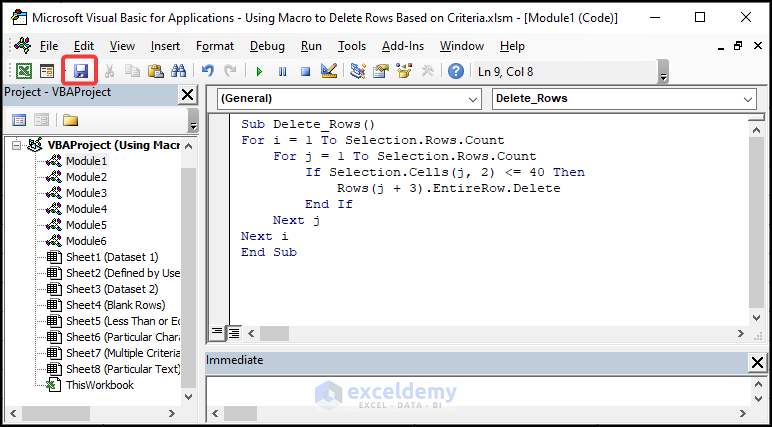Click the Break pause icon

tap(283, 72)
